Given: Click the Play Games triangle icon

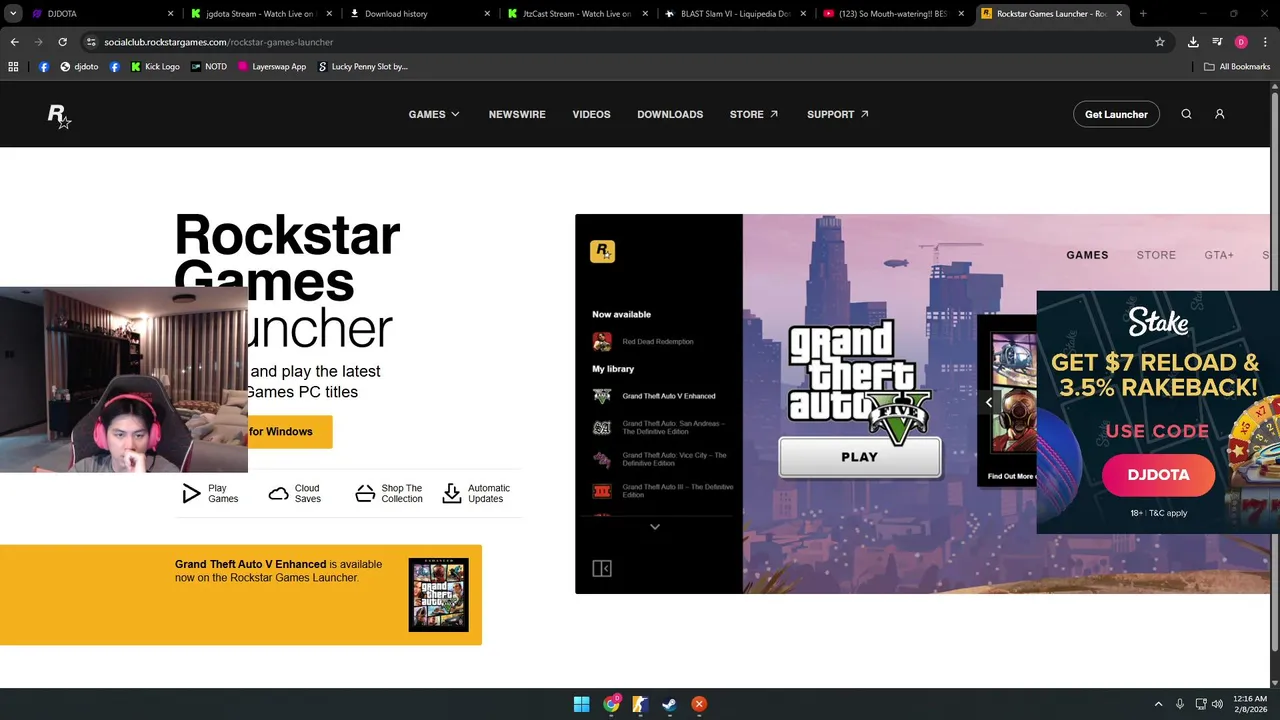Looking at the screenshot, I should click(x=191, y=494).
